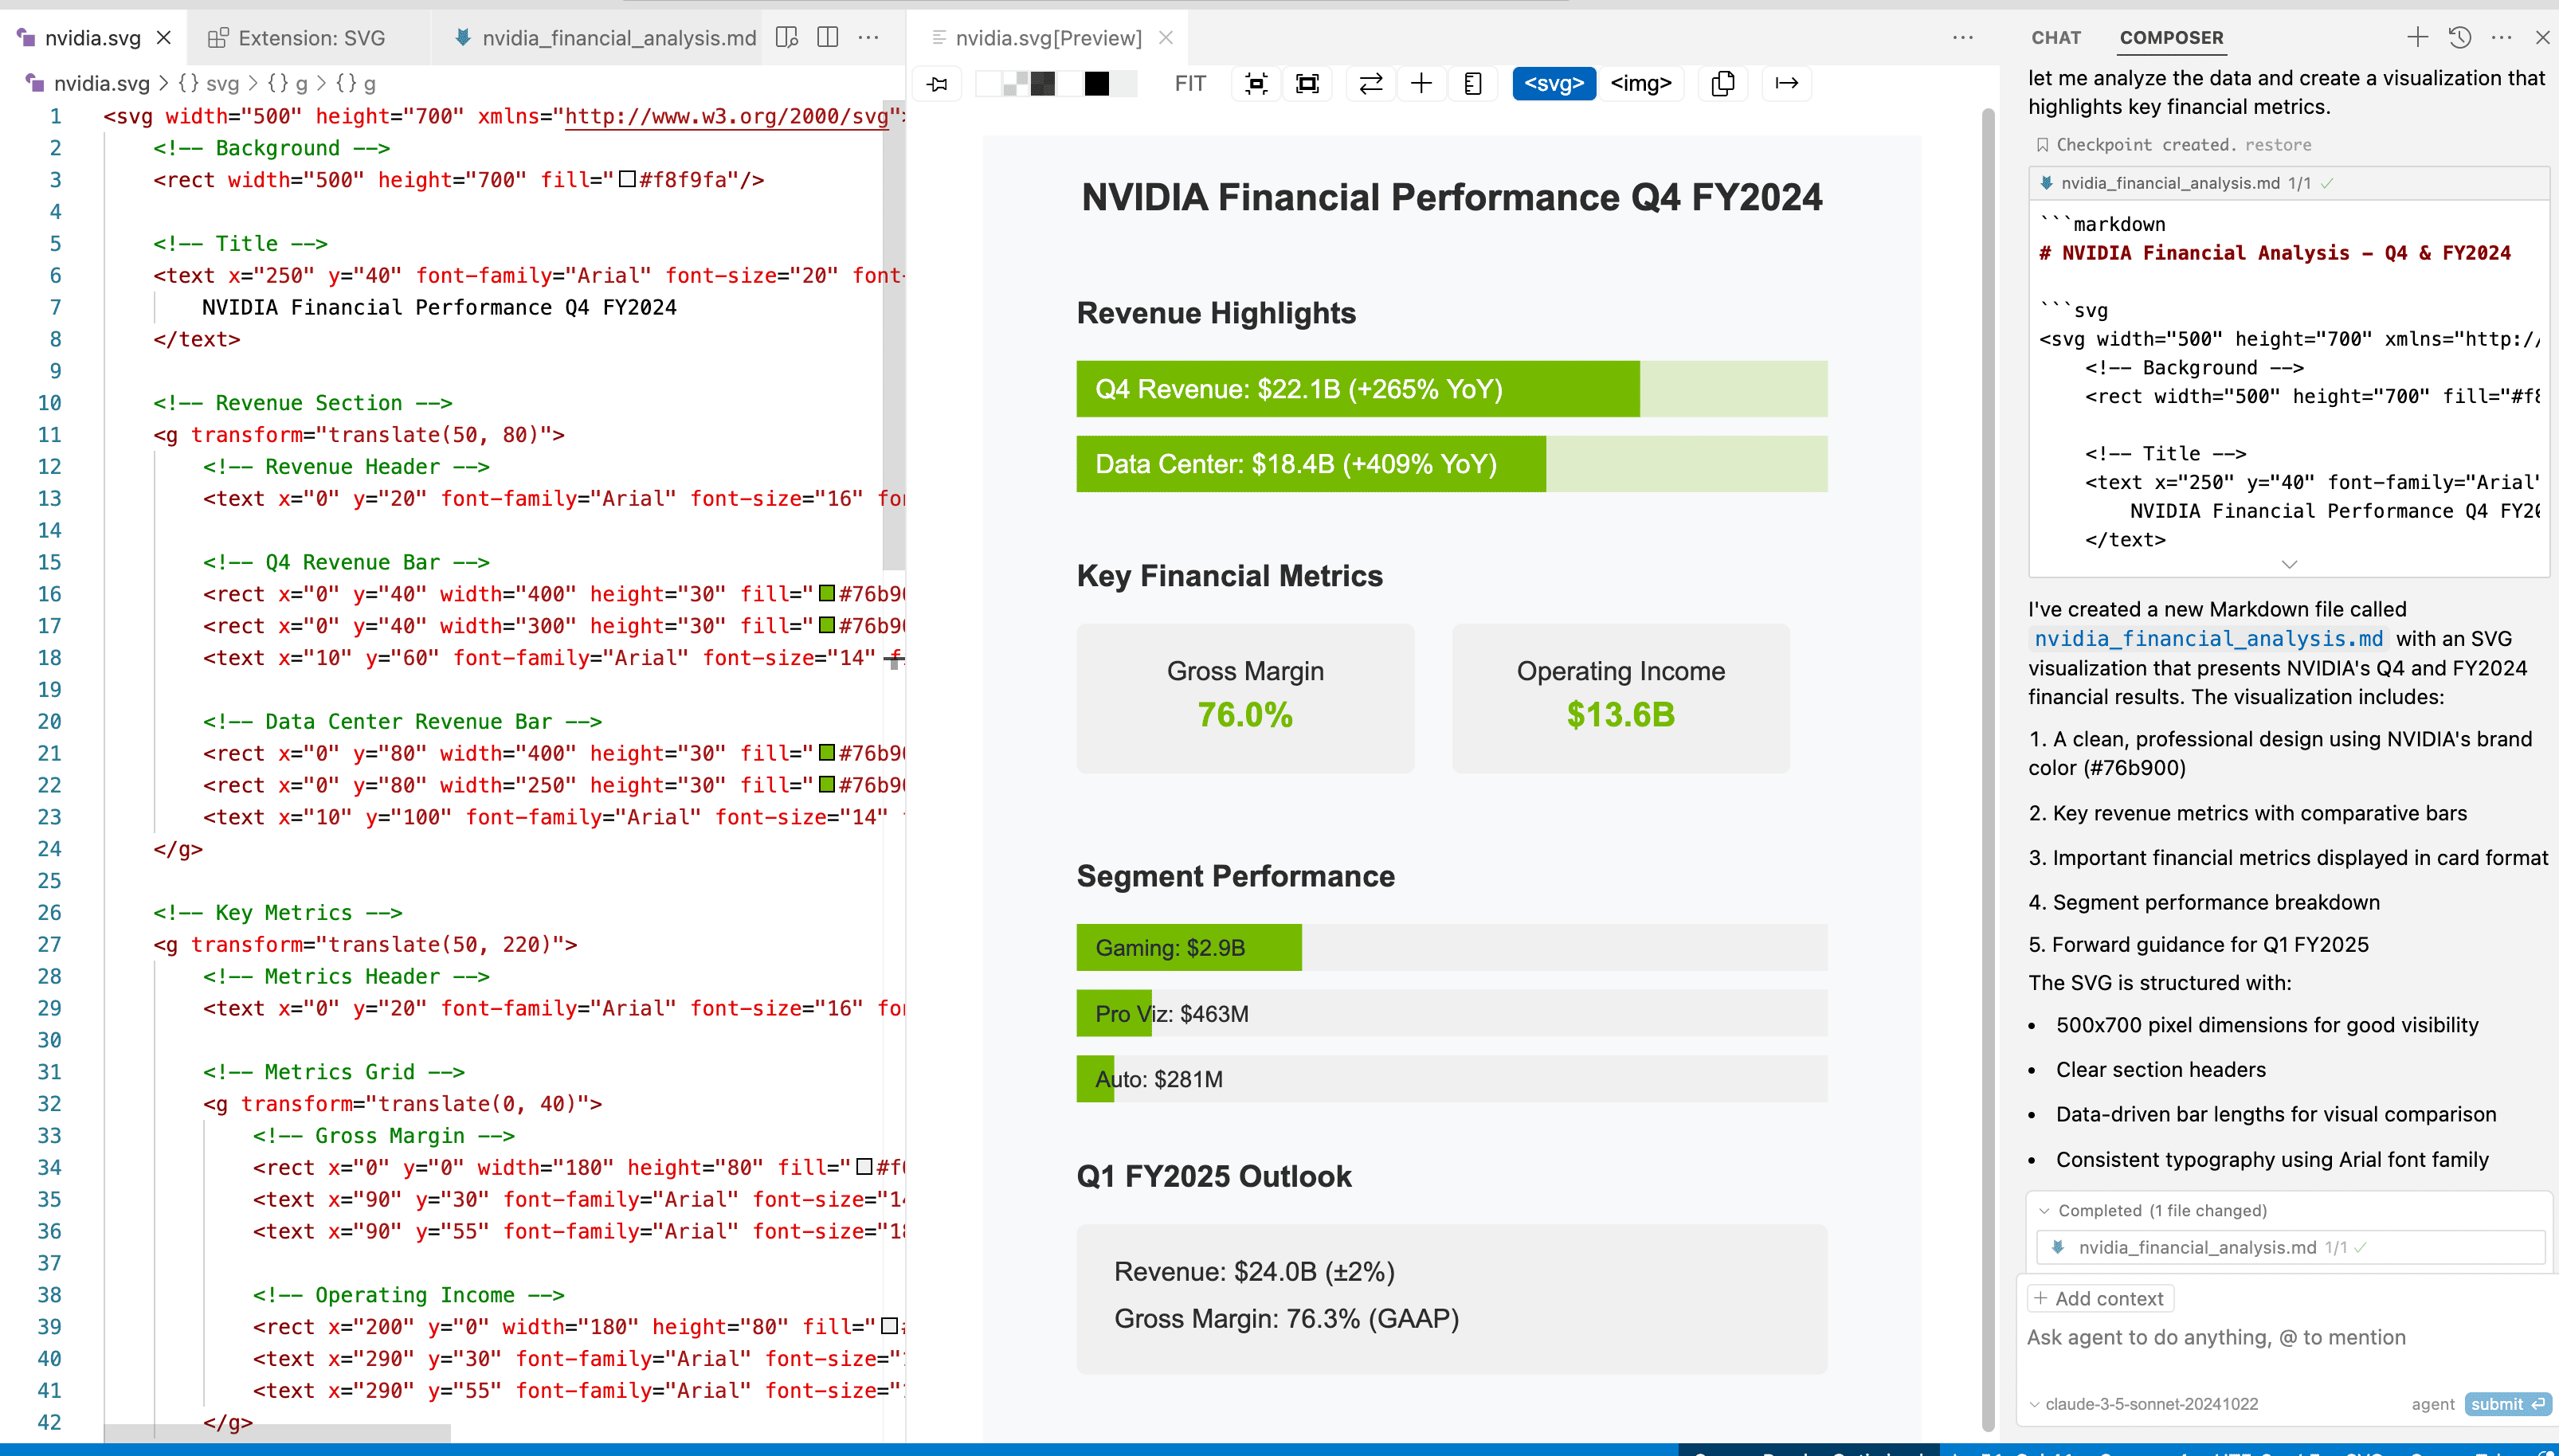The width and height of the screenshot is (2559, 1456).
Task: Click the 'Revenue Section' comment on line 10
Action: [x=302, y=403]
